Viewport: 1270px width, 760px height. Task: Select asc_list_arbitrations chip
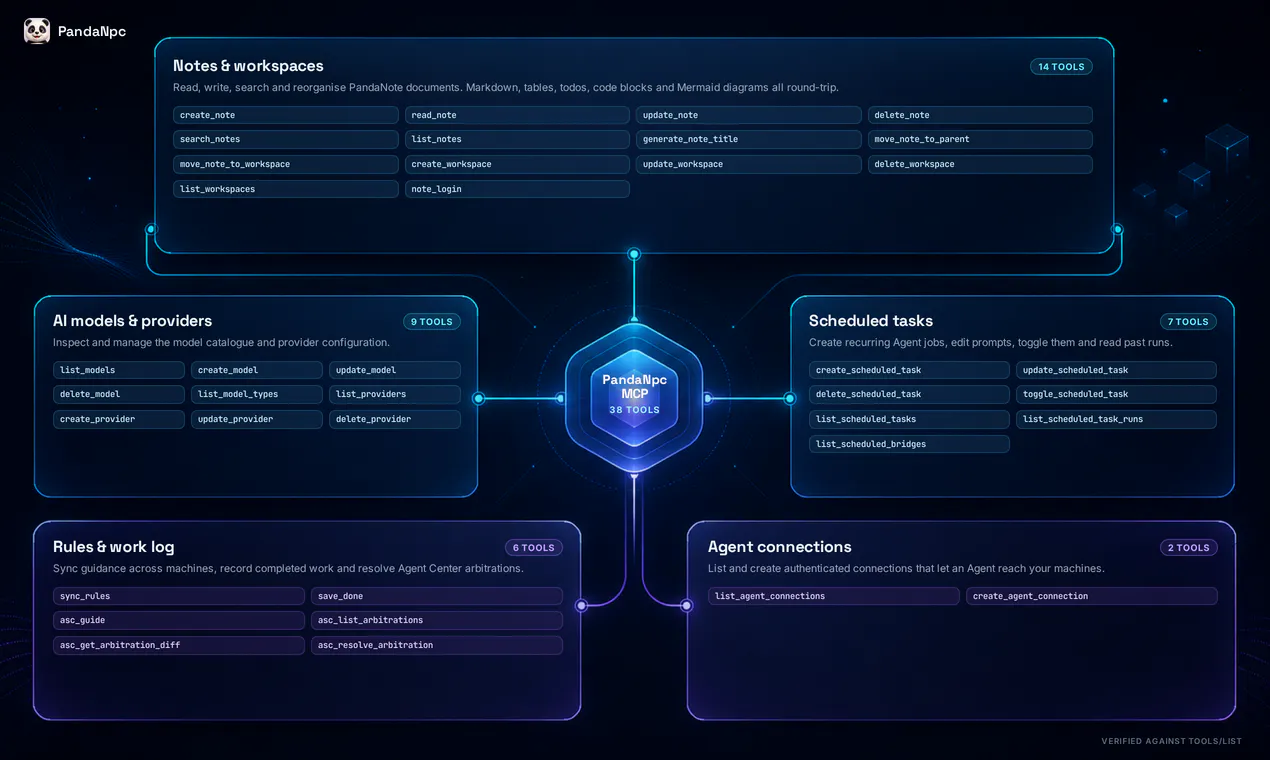[437, 620]
